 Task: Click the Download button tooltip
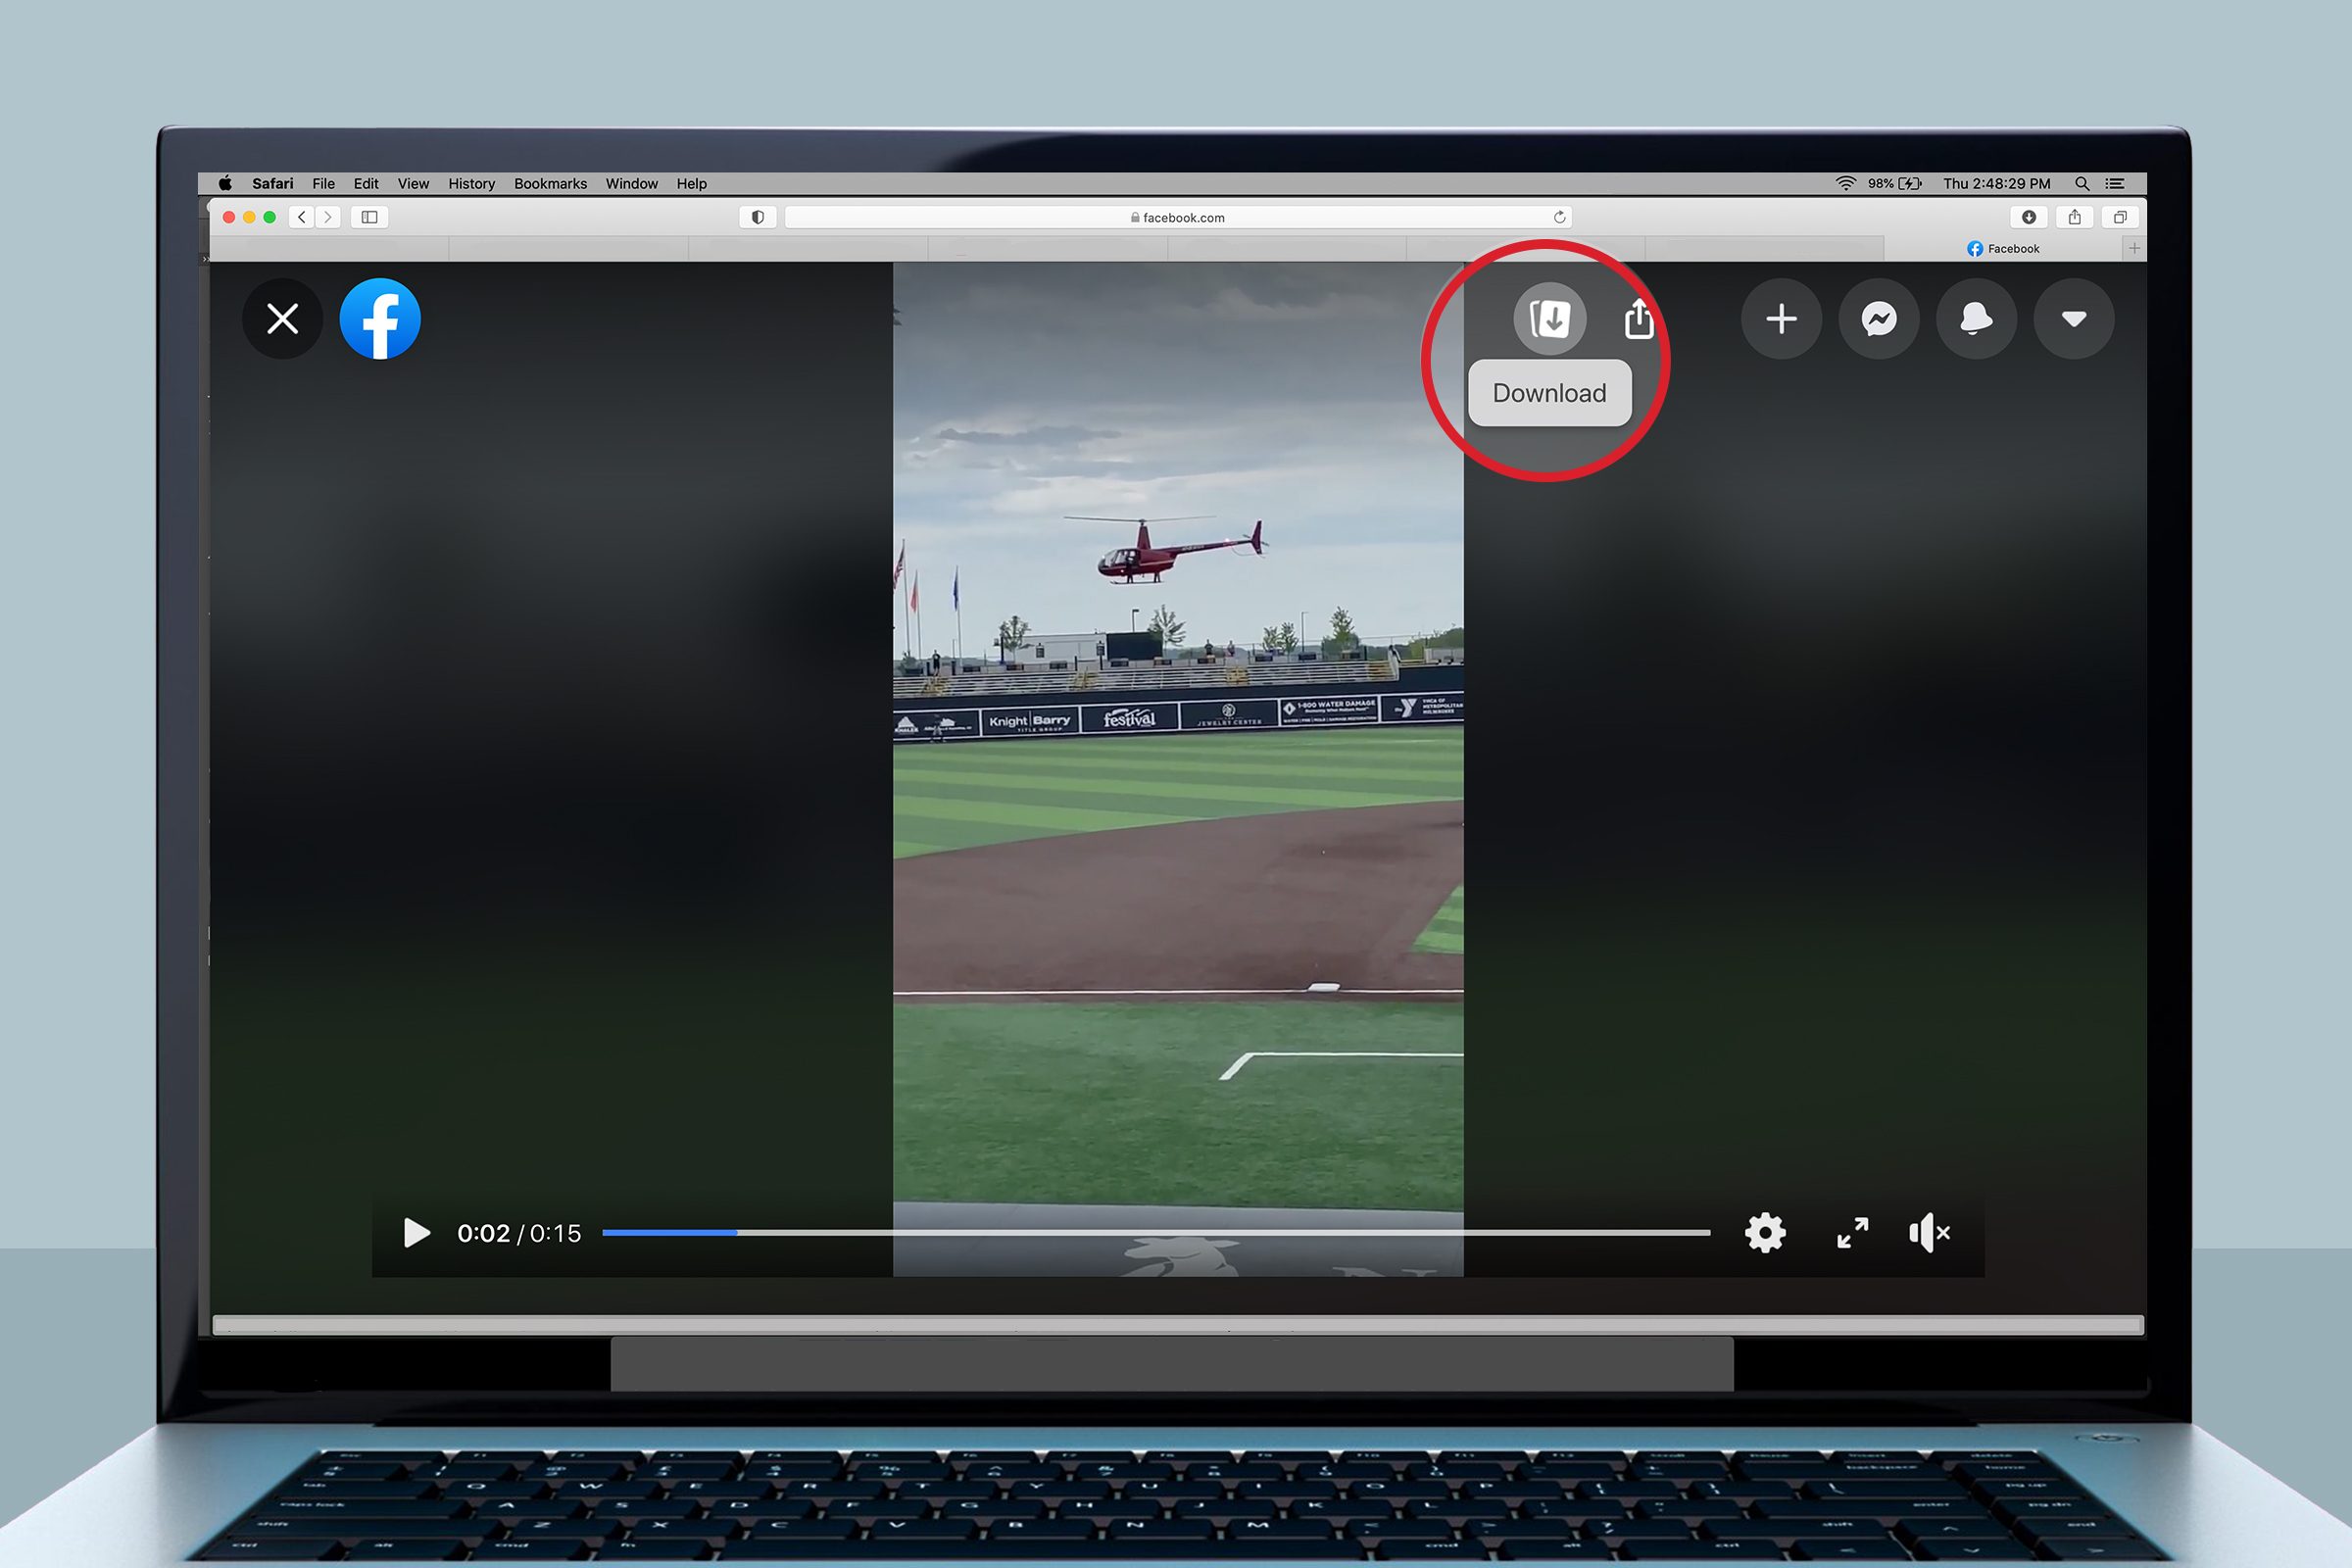(1548, 394)
